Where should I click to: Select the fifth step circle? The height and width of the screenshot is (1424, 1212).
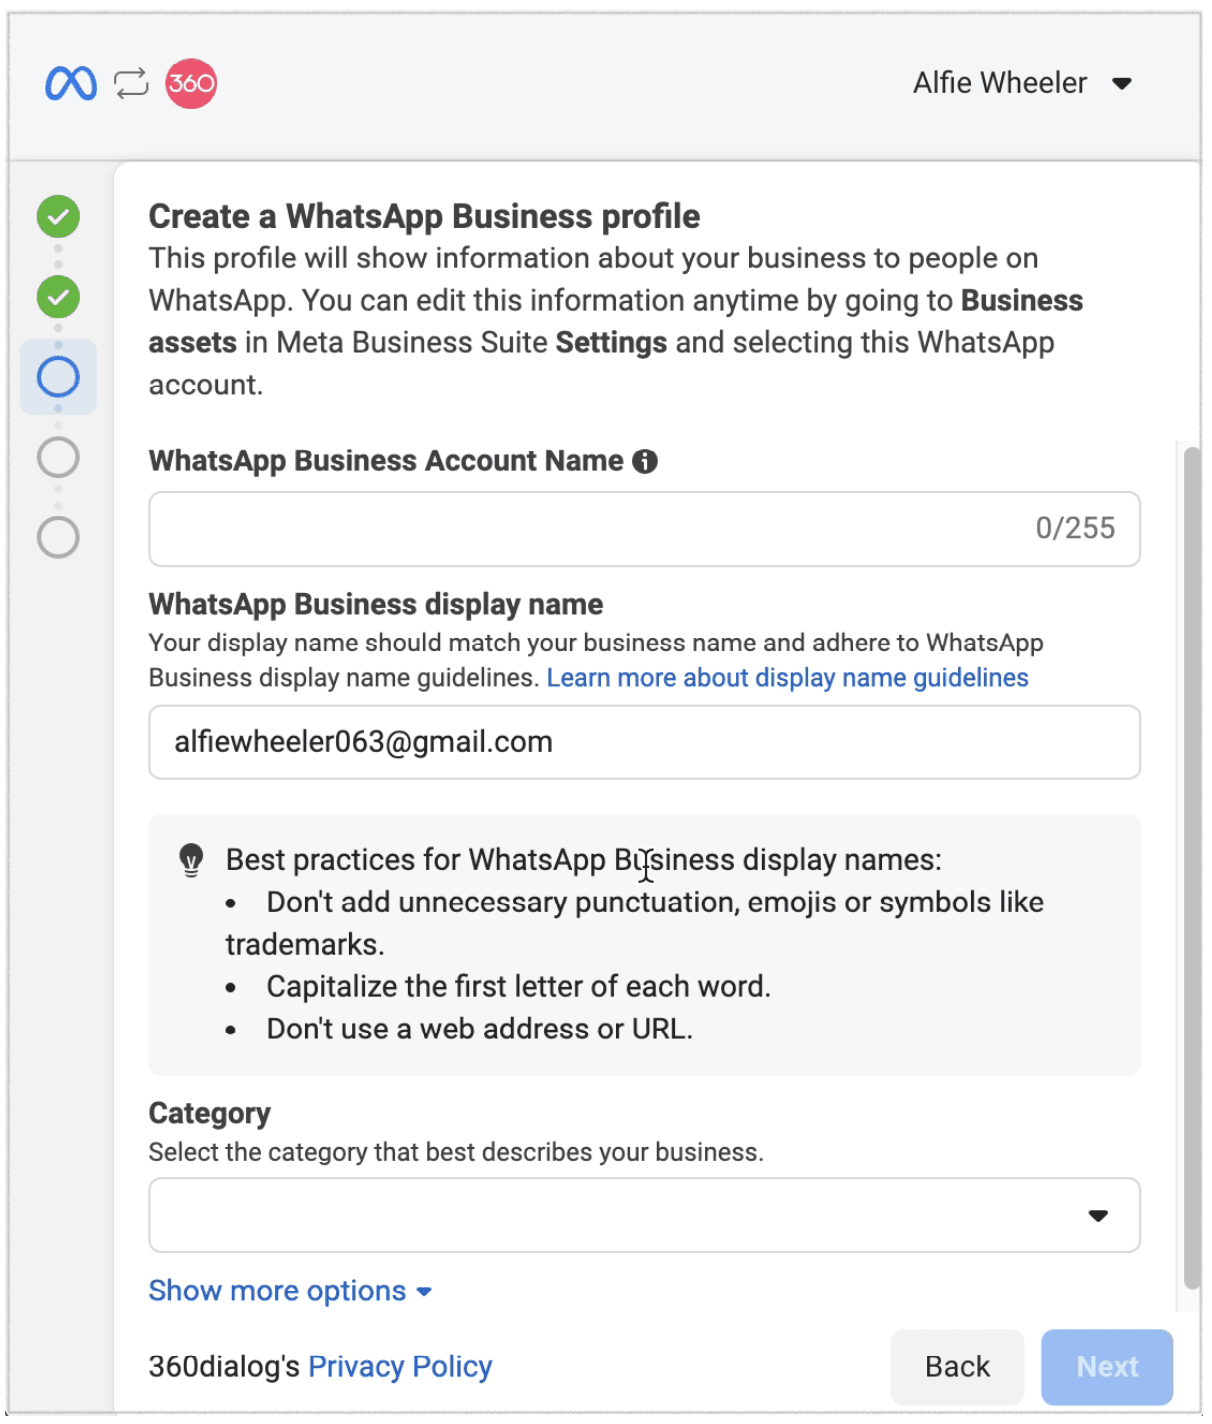click(x=58, y=537)
